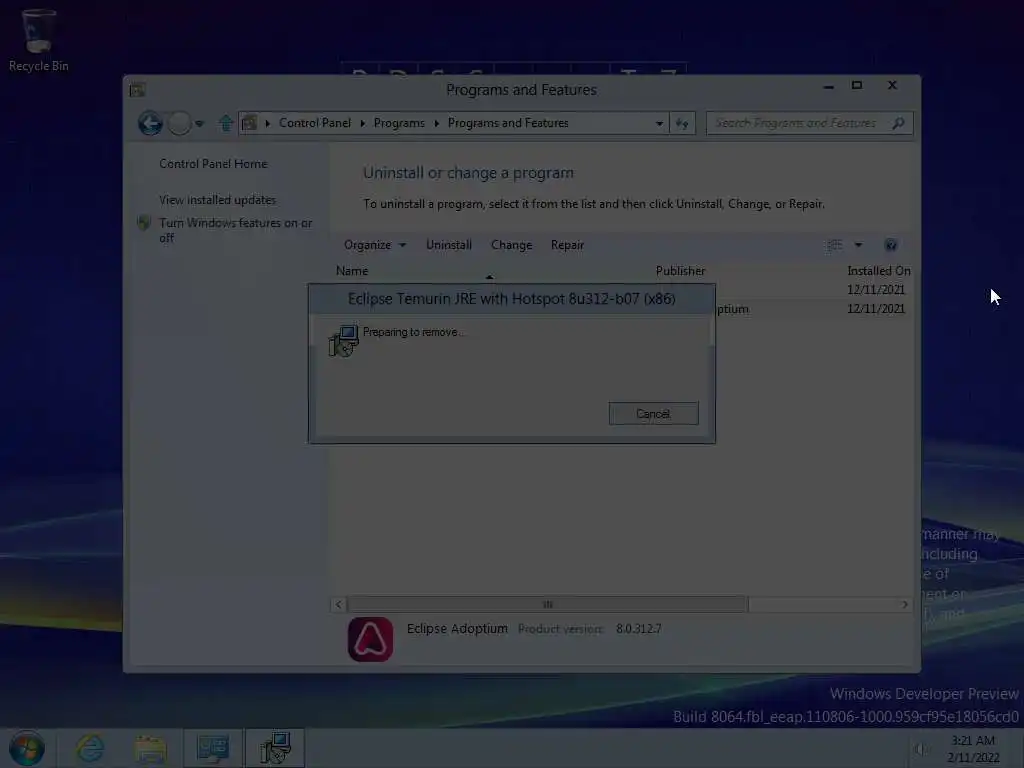1024x768 pixels.
Task: Click the Programs and Features window icon
Action: [x=137, y=89]
